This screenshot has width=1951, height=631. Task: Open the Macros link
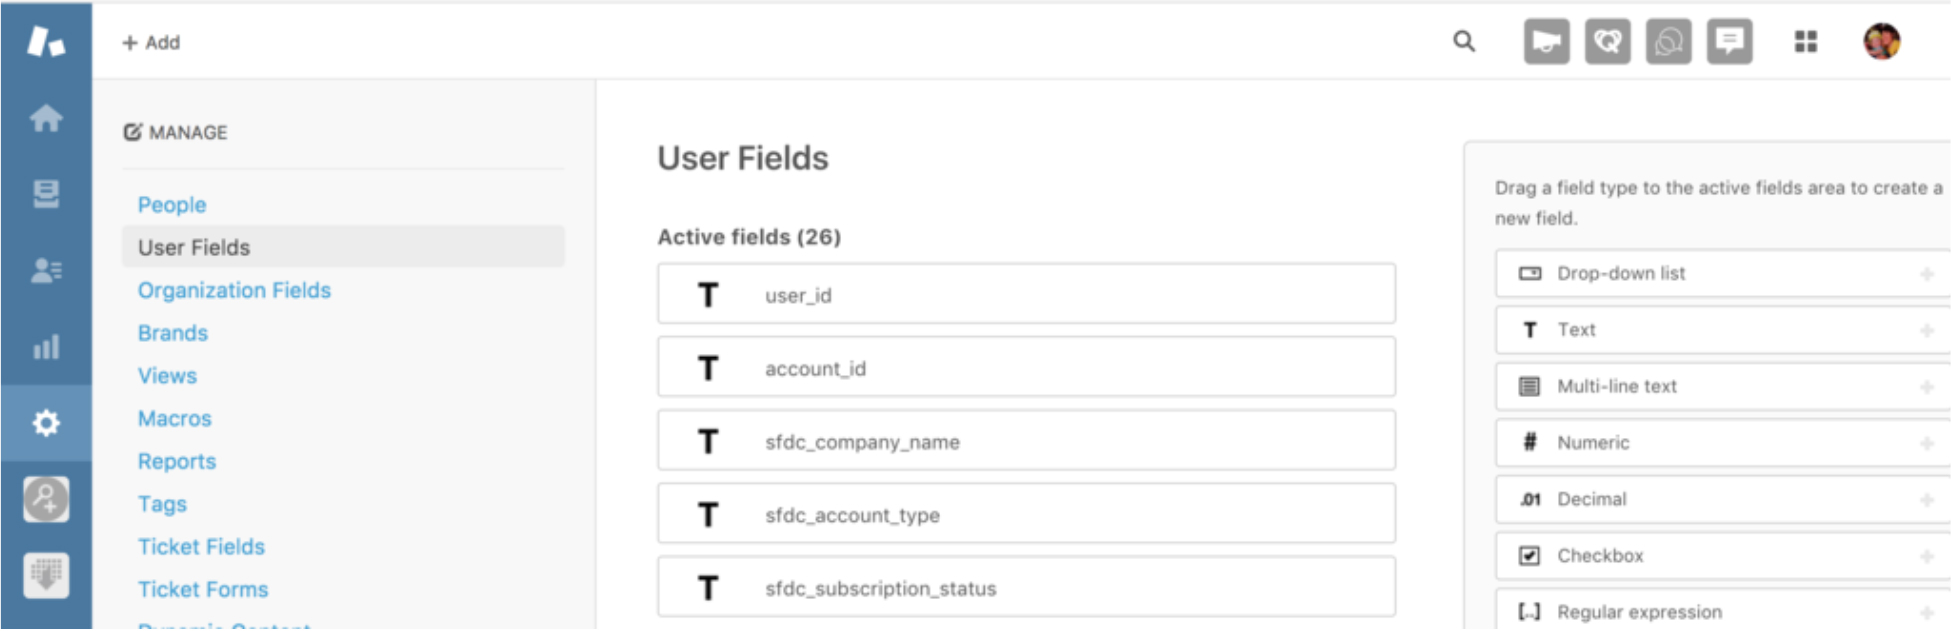[175, 419]
